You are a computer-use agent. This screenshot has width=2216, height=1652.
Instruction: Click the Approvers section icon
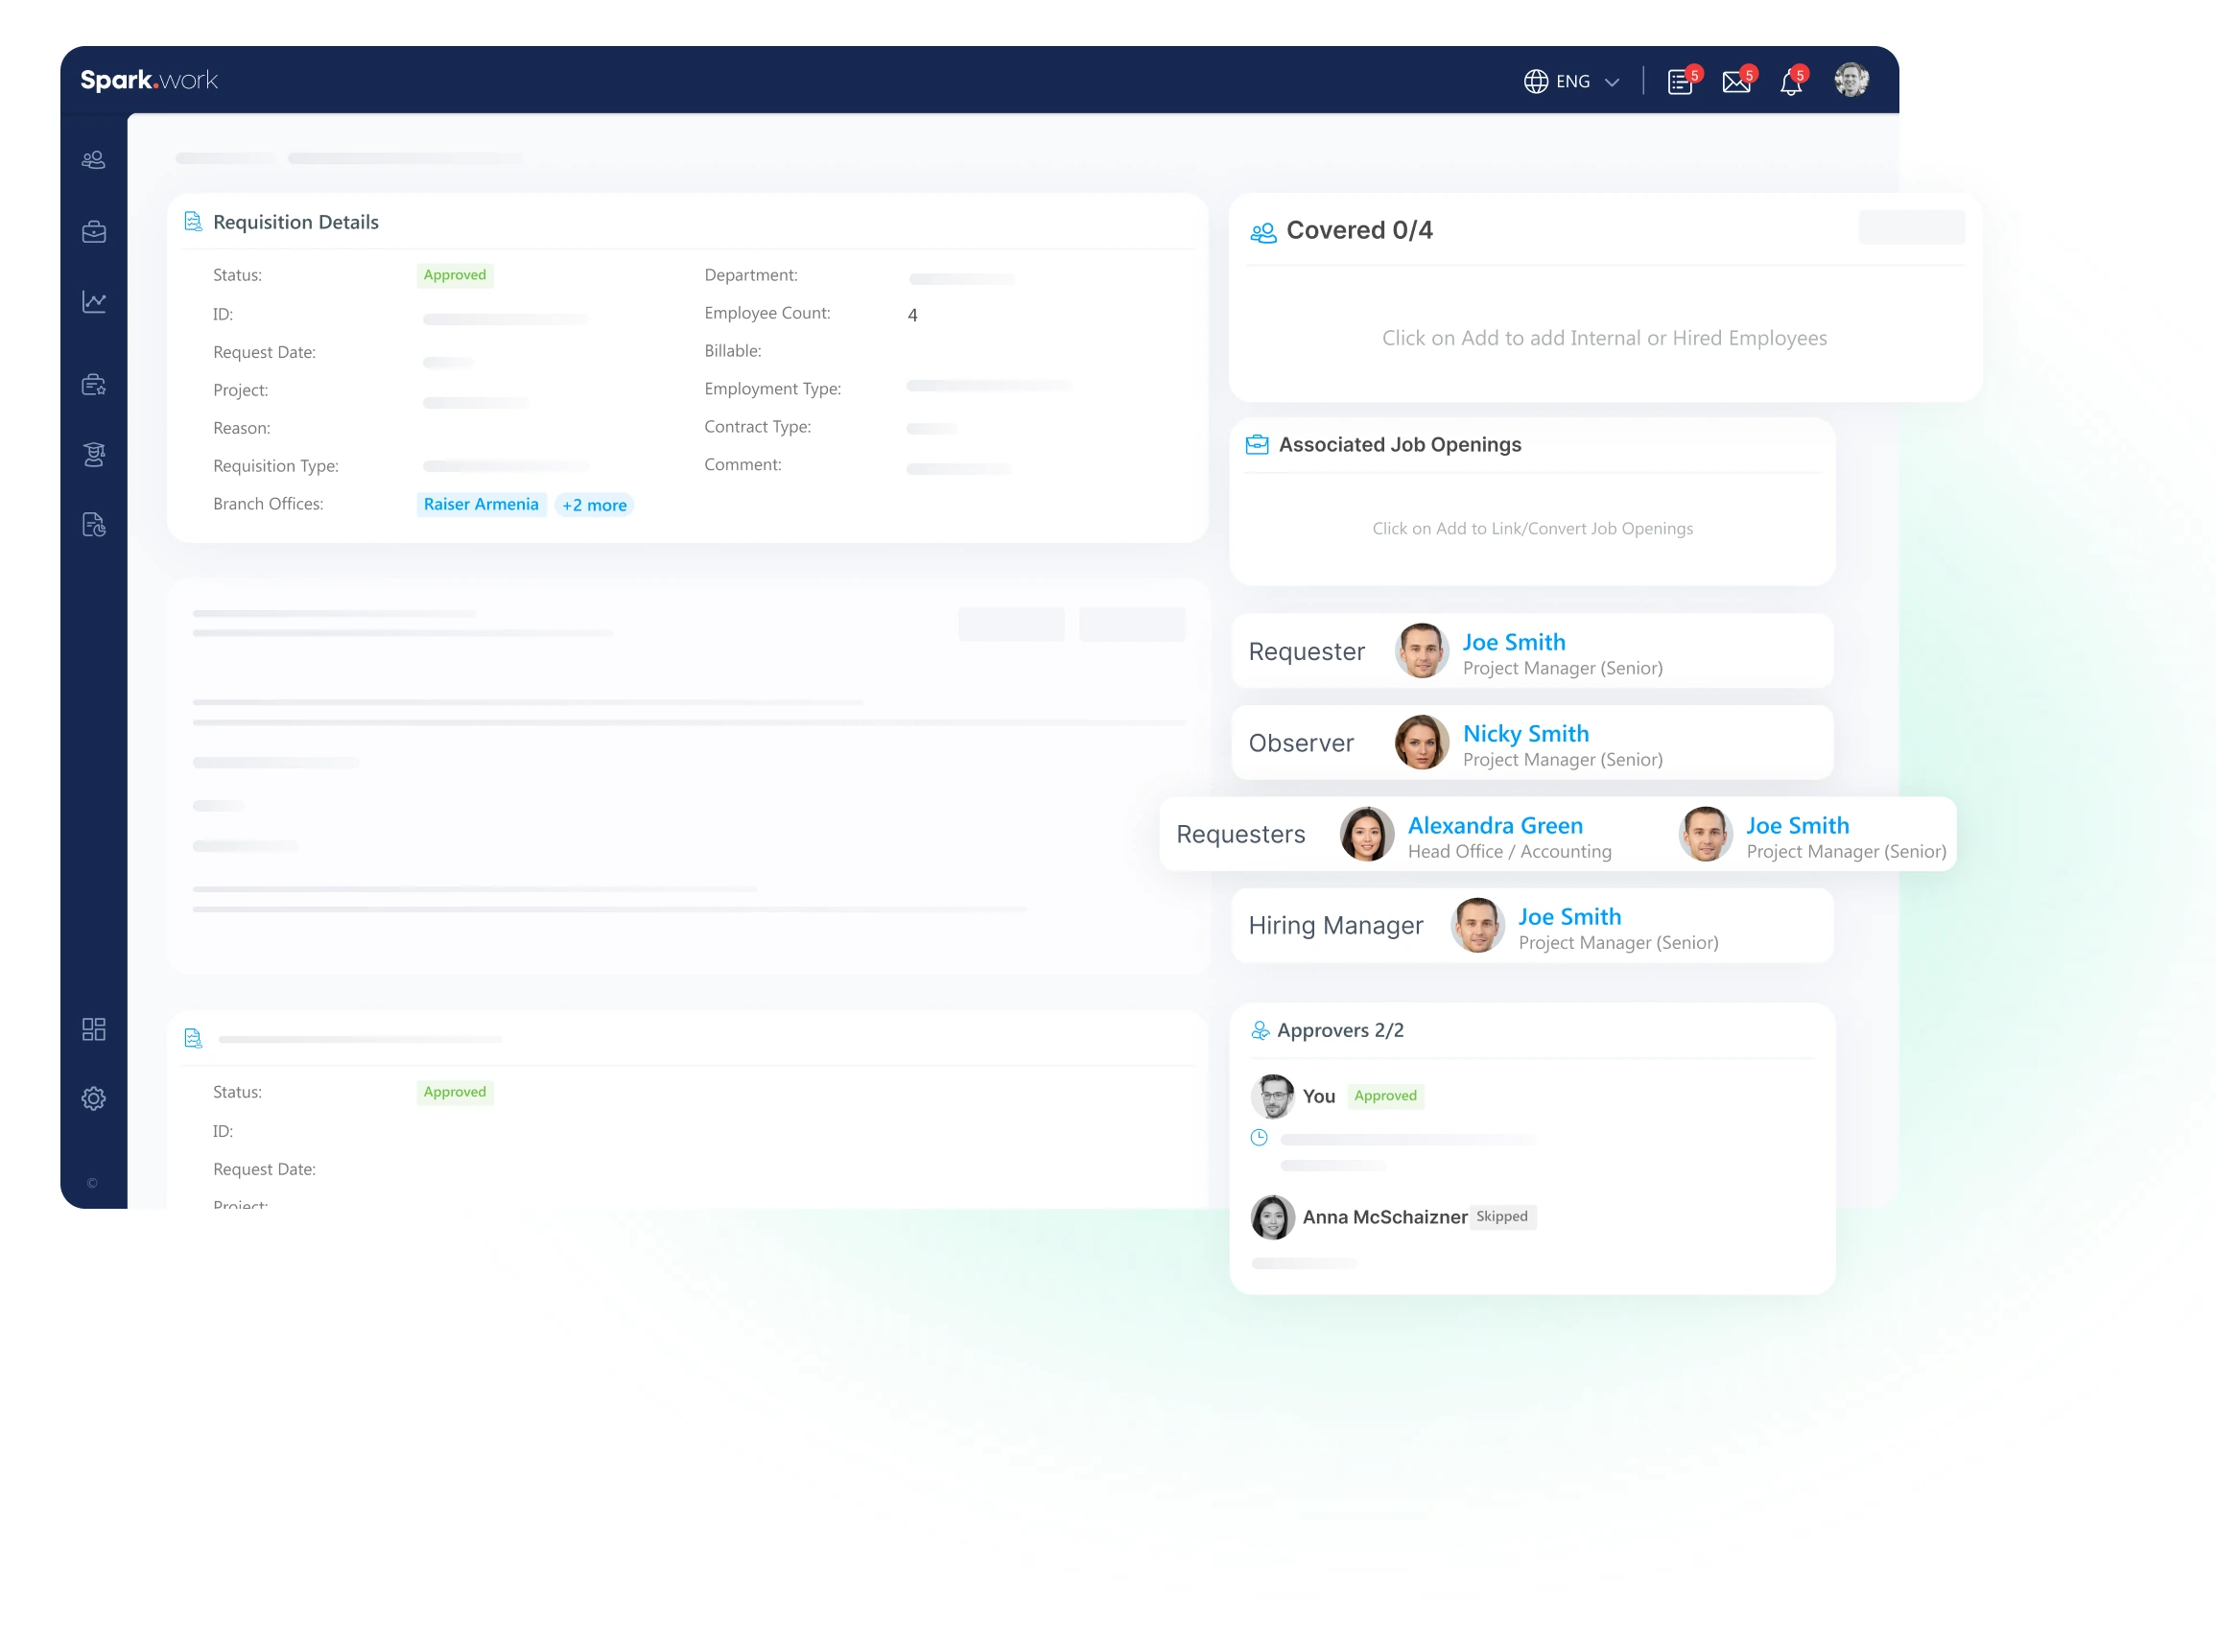point(1260,1030)
